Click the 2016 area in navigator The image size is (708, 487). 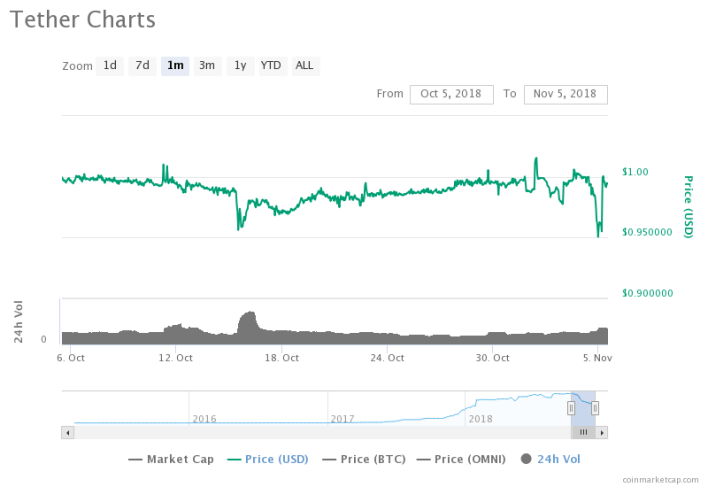point(205,419)
